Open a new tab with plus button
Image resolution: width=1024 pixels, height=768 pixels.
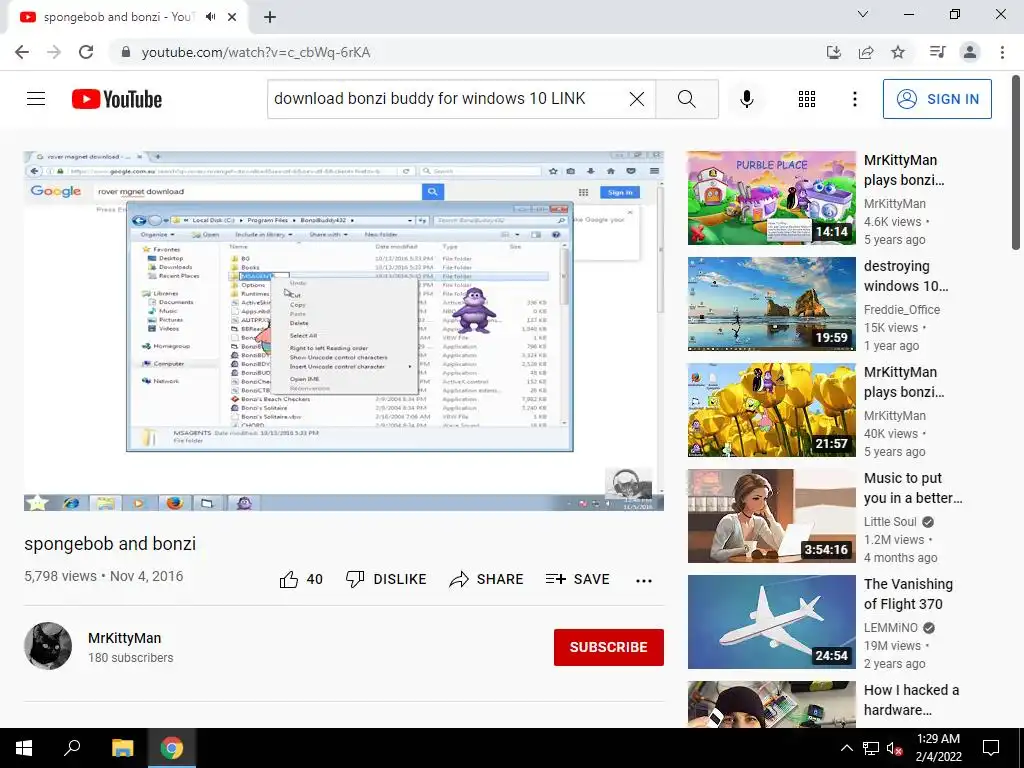point(270,17)
